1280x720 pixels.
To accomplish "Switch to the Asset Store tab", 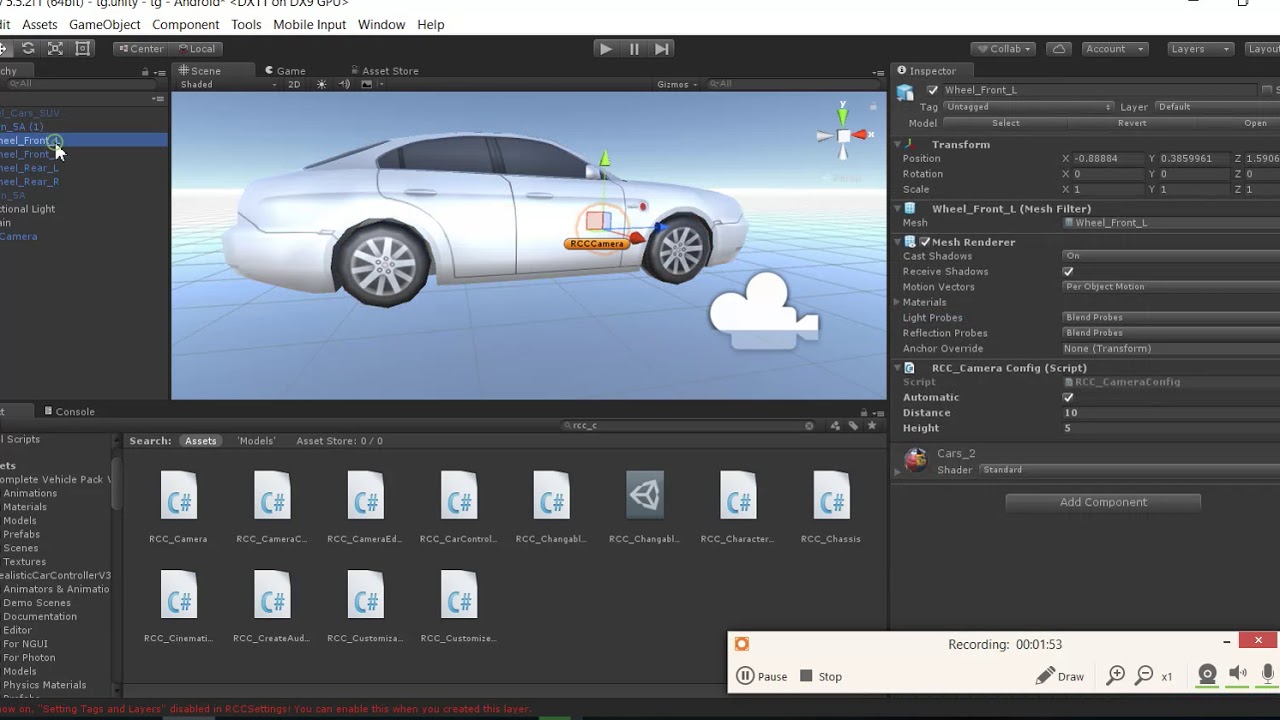I will 384,71.
